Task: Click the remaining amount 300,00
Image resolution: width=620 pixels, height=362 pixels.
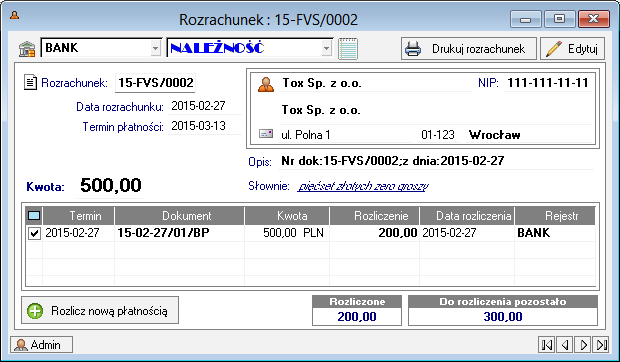Action: [x=503, y=317]
